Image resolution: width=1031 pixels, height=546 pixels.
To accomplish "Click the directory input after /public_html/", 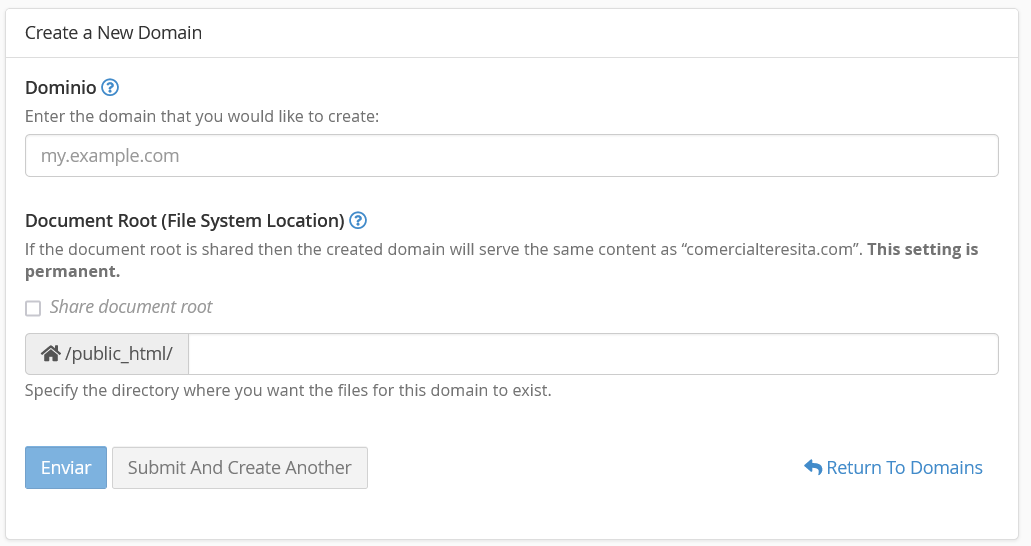I will (592, 354).
